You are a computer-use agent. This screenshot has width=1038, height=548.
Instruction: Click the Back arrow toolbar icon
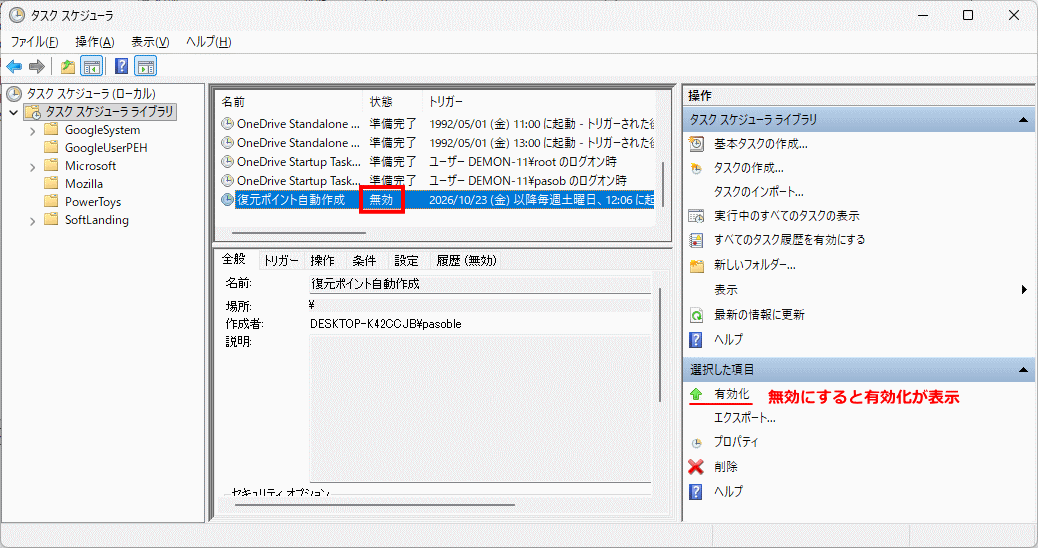(x=14, y=66)
